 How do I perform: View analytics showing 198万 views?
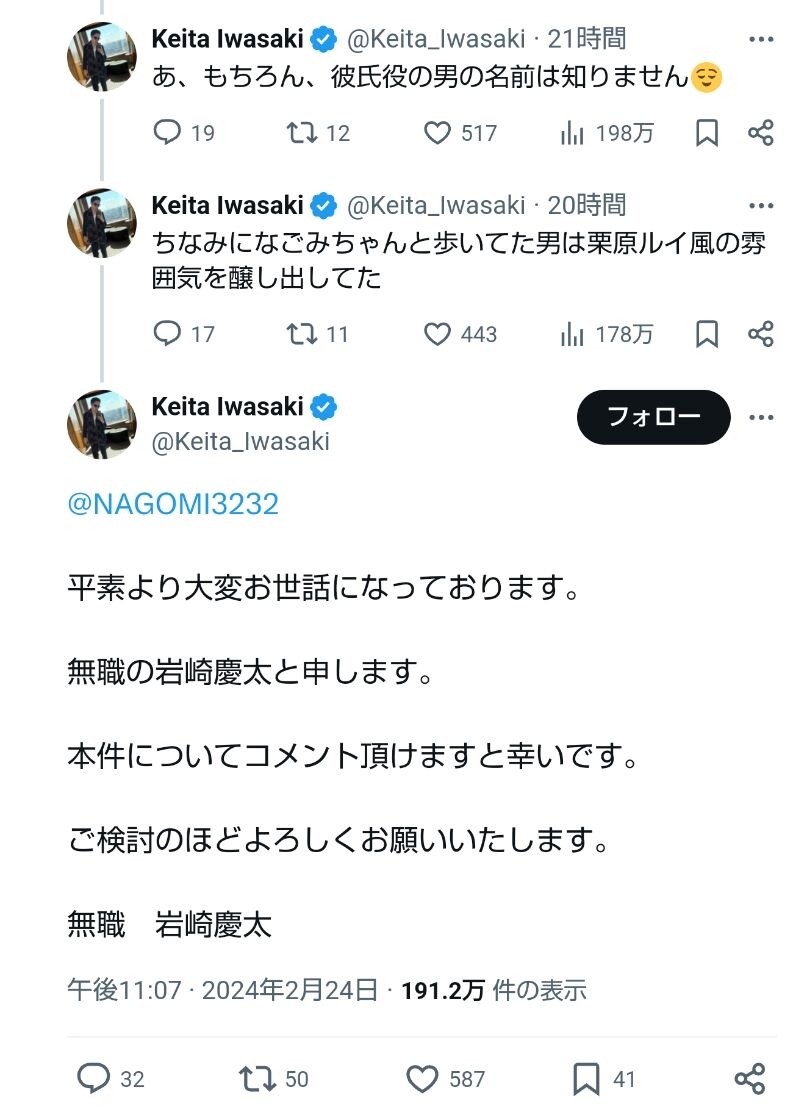coord(573,133)
